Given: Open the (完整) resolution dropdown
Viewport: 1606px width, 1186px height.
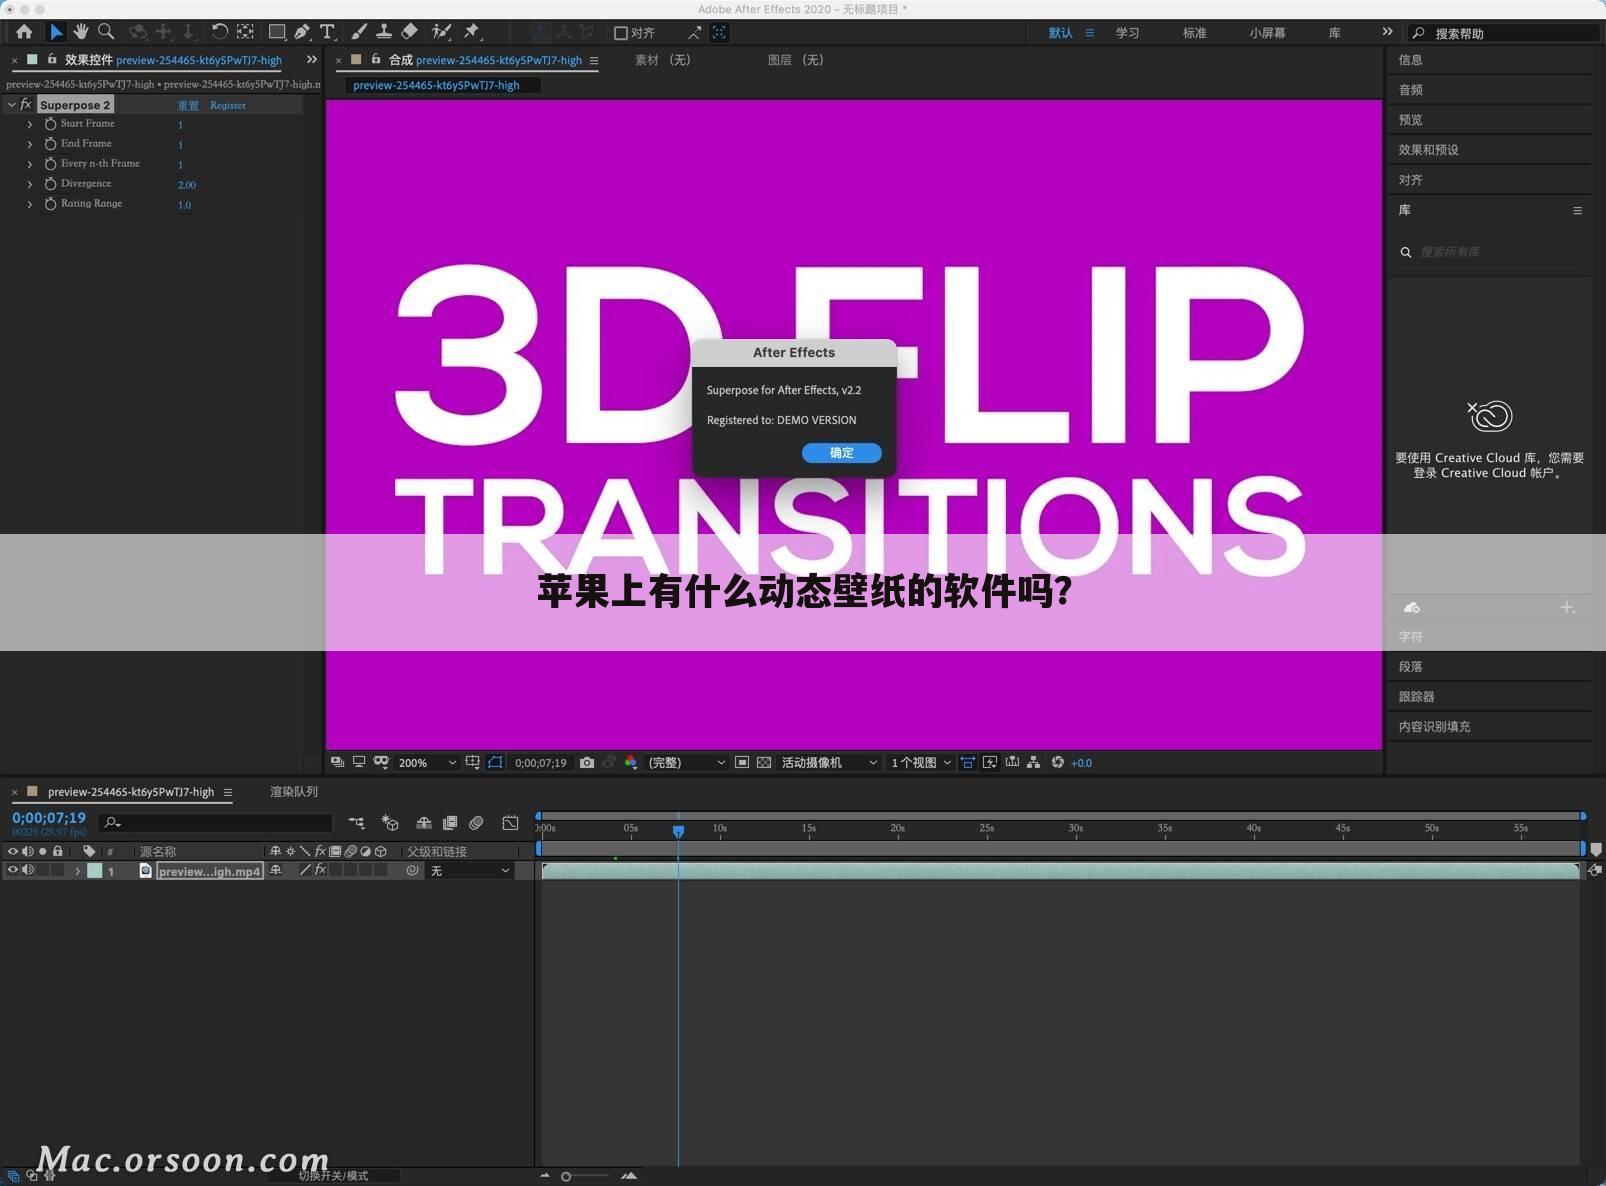Looking at the screenshot, I should tap(686, 762).
